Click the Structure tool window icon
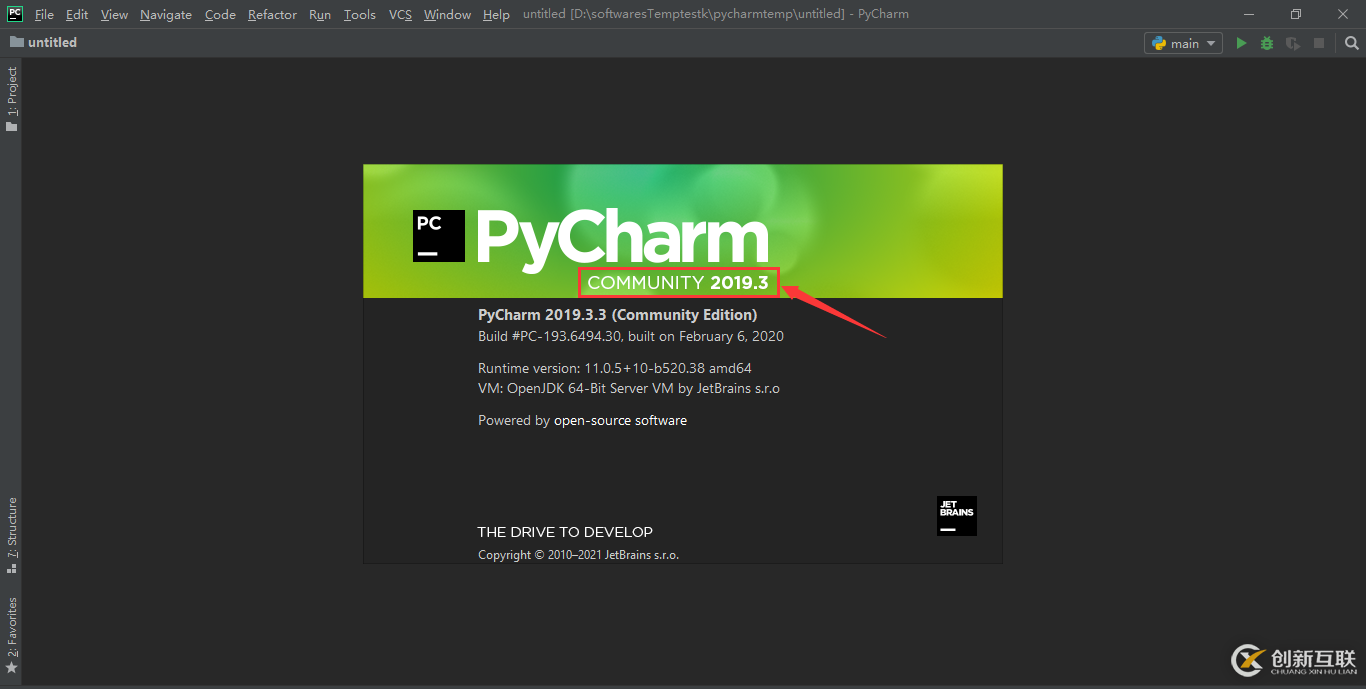The width and height of the screenshot is (1366, 689). [x=12, y=567]
